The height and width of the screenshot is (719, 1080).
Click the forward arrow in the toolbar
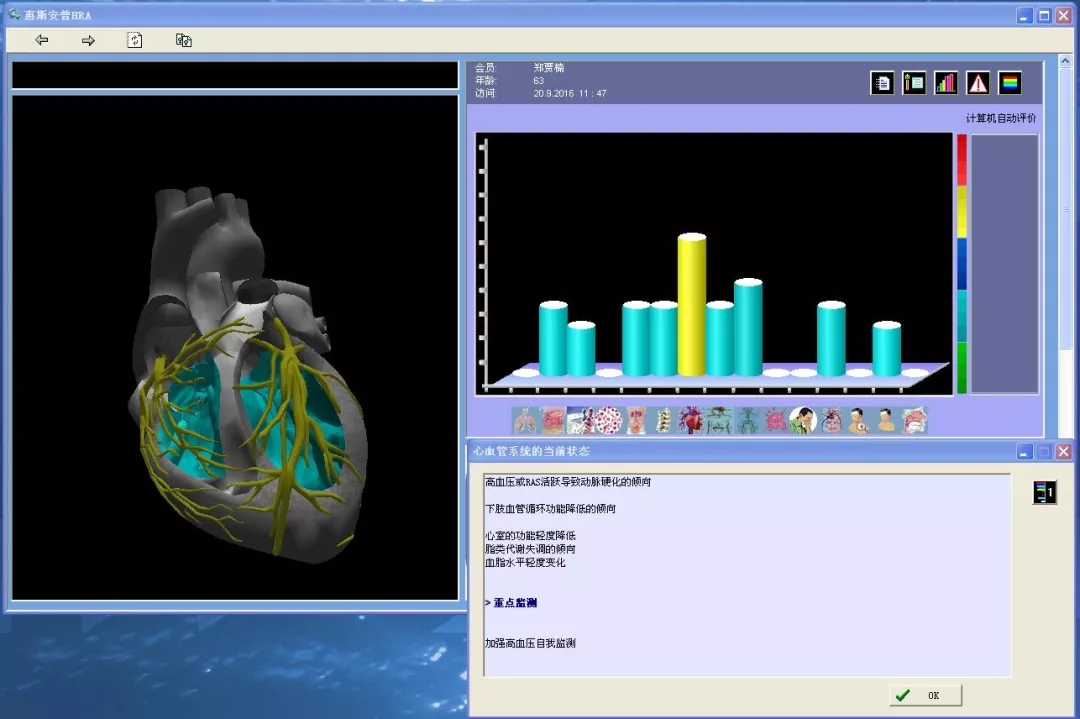tap(88, 40)
